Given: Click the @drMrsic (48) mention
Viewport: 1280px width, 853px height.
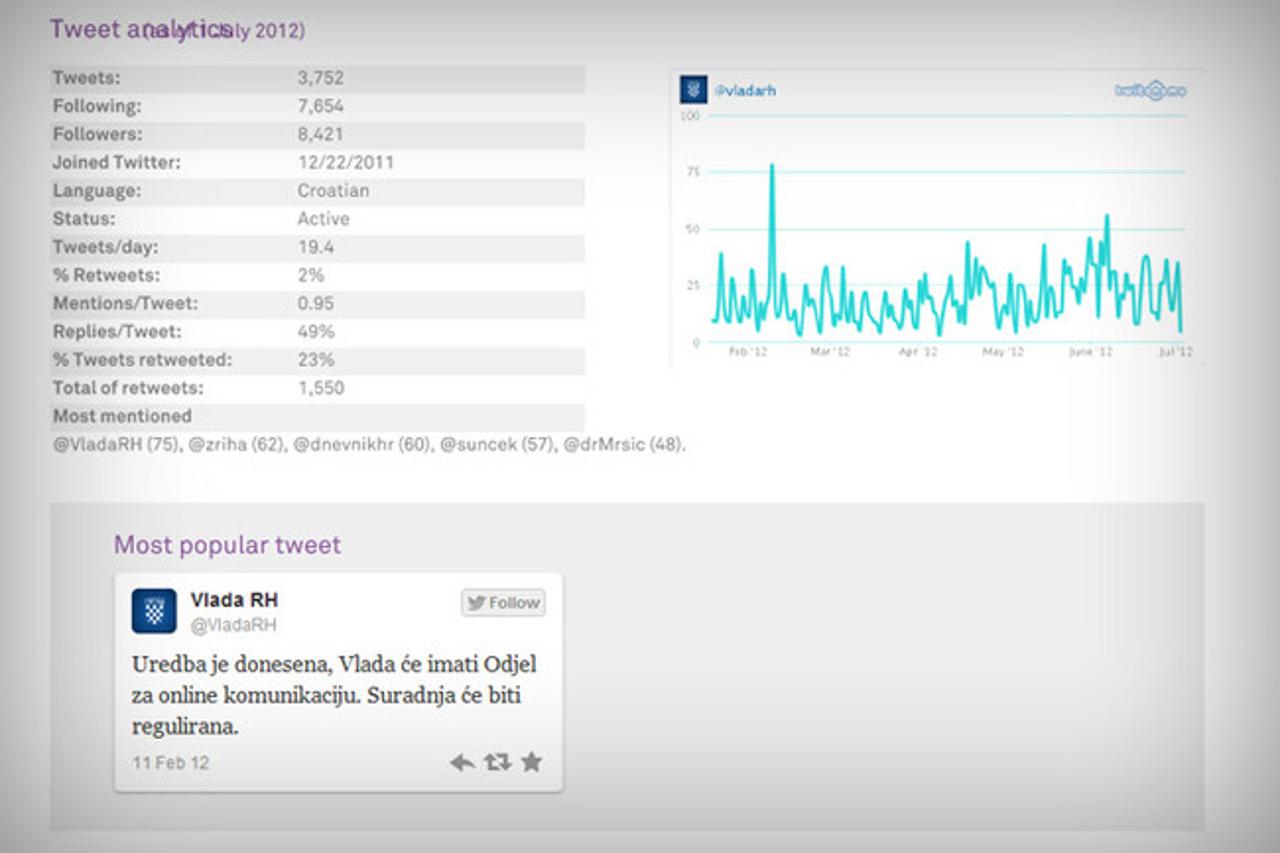Looking at the screenshot, I should pyautogui.click(x=624, y=445).
